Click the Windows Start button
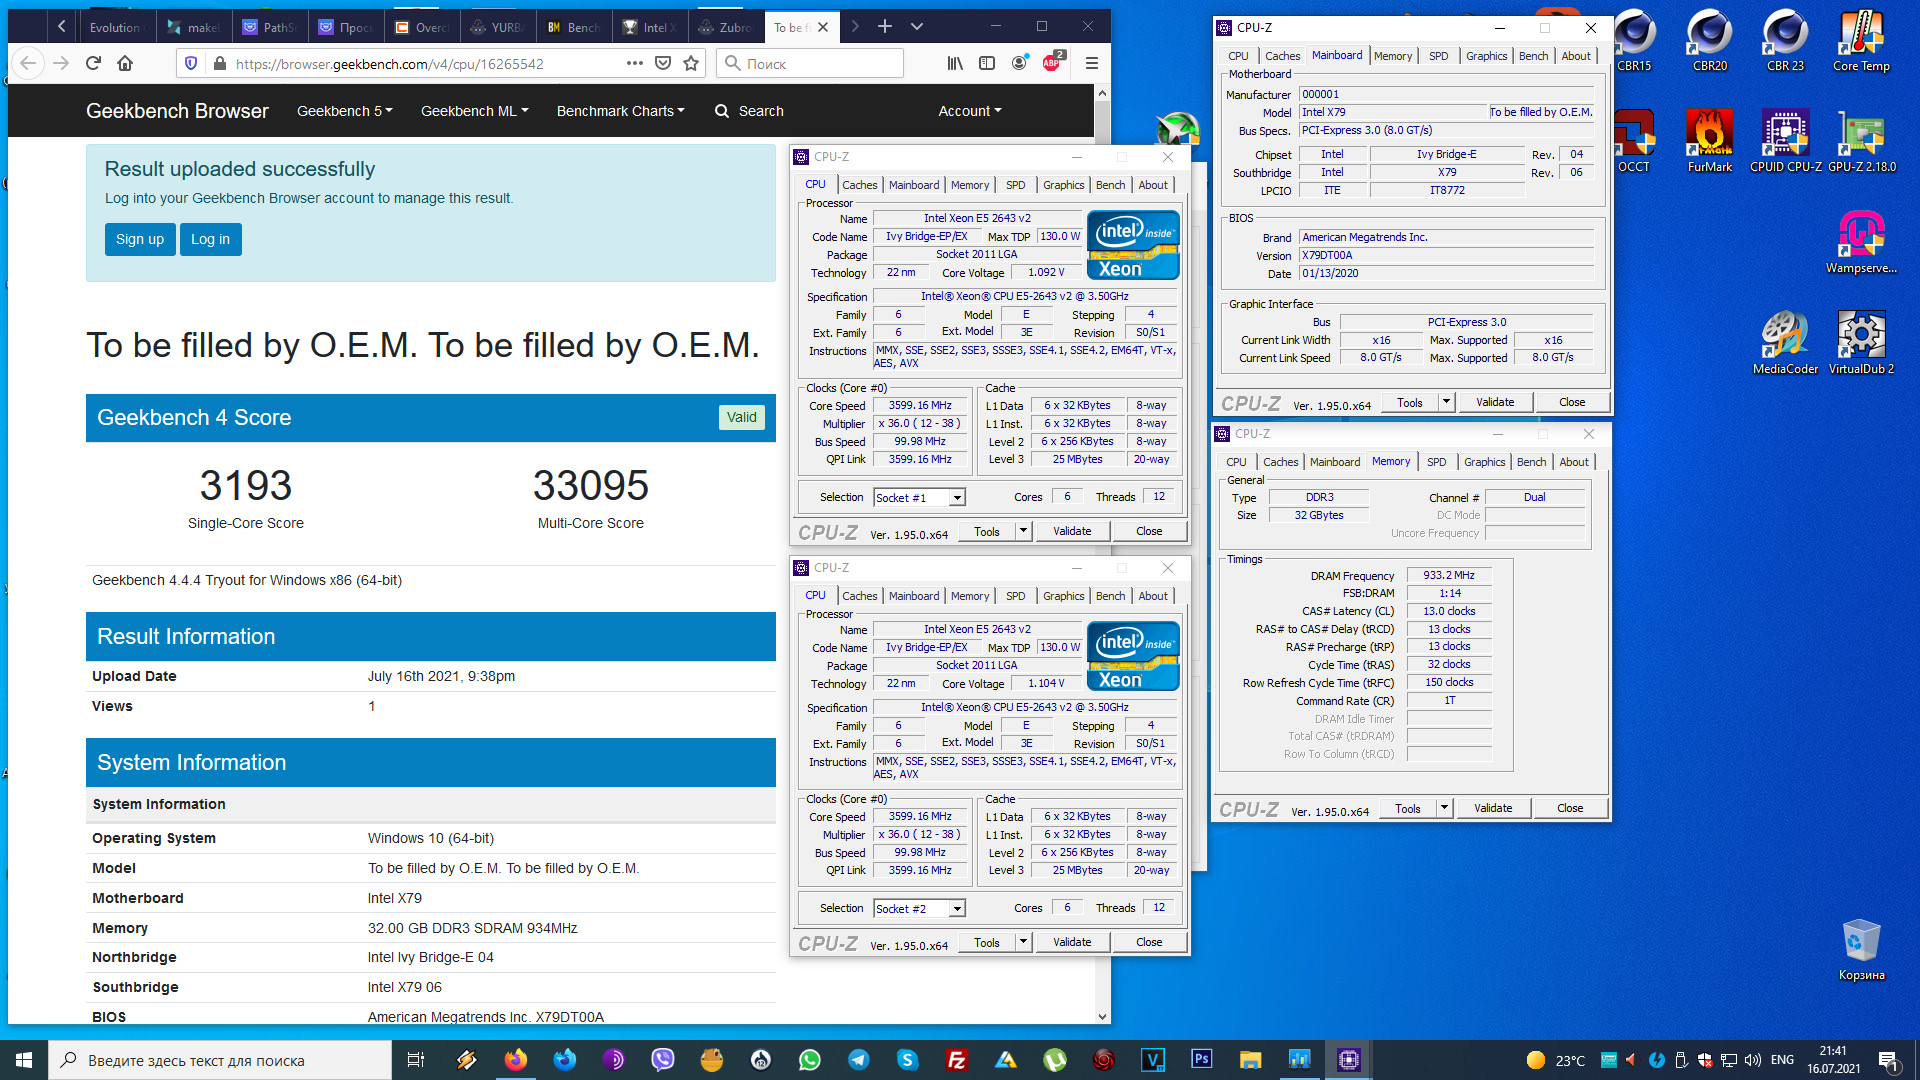This screenshot has width=1920, height=1080. [x=24, y=1060]
